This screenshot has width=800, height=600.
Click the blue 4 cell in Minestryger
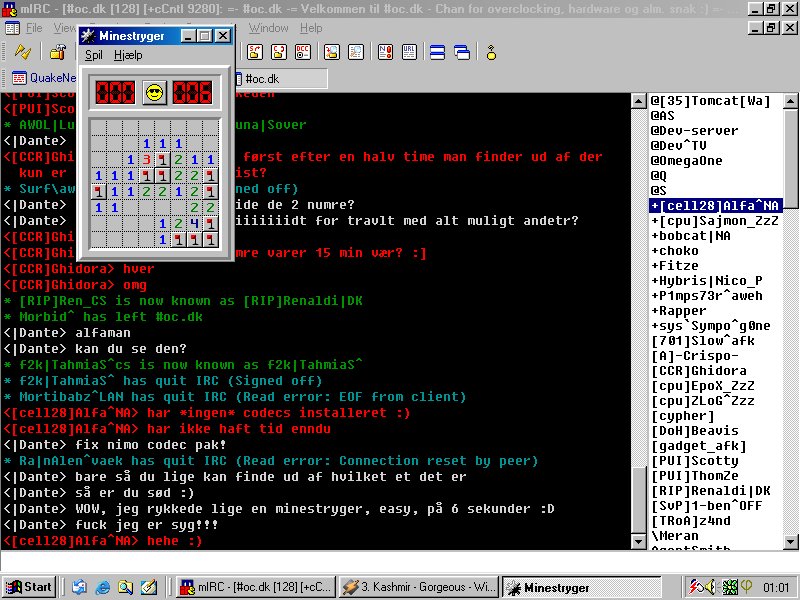(x=194, y=223)
